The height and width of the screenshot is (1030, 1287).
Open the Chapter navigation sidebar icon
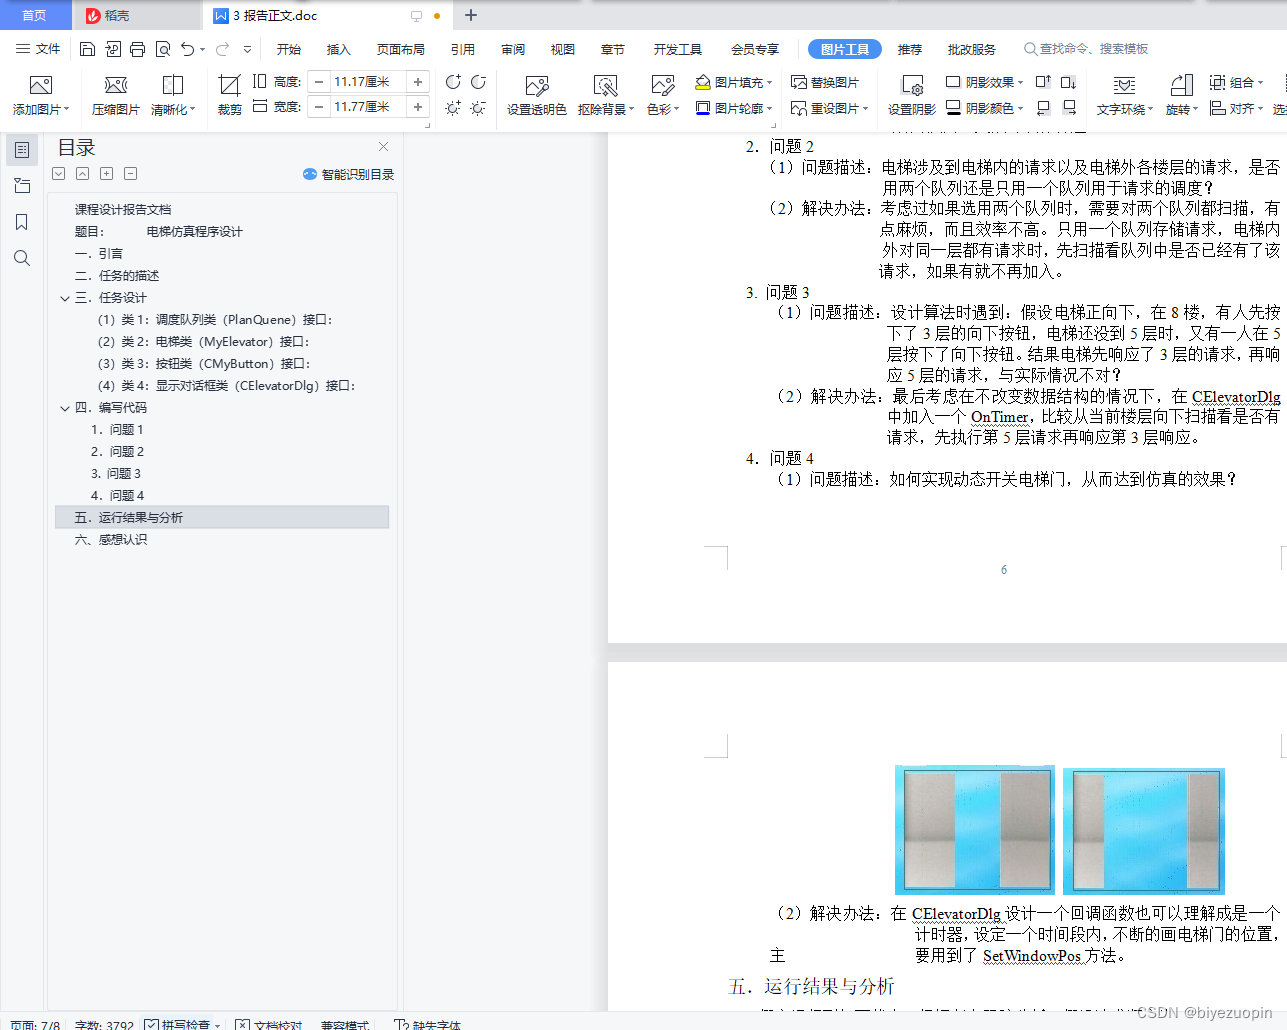pos(22,186)
